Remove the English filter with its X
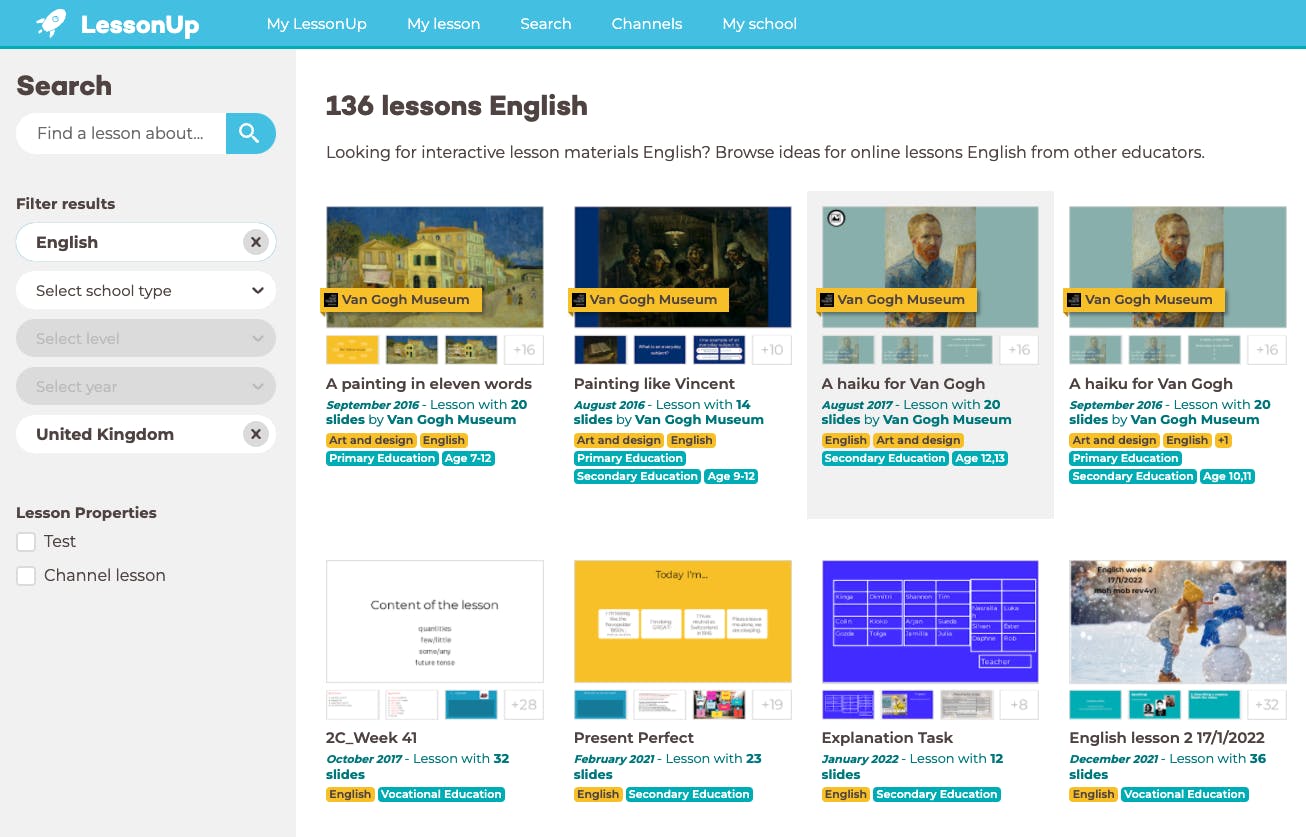The width and height of the screenshot is (1306, 837). tap(256, 242)
